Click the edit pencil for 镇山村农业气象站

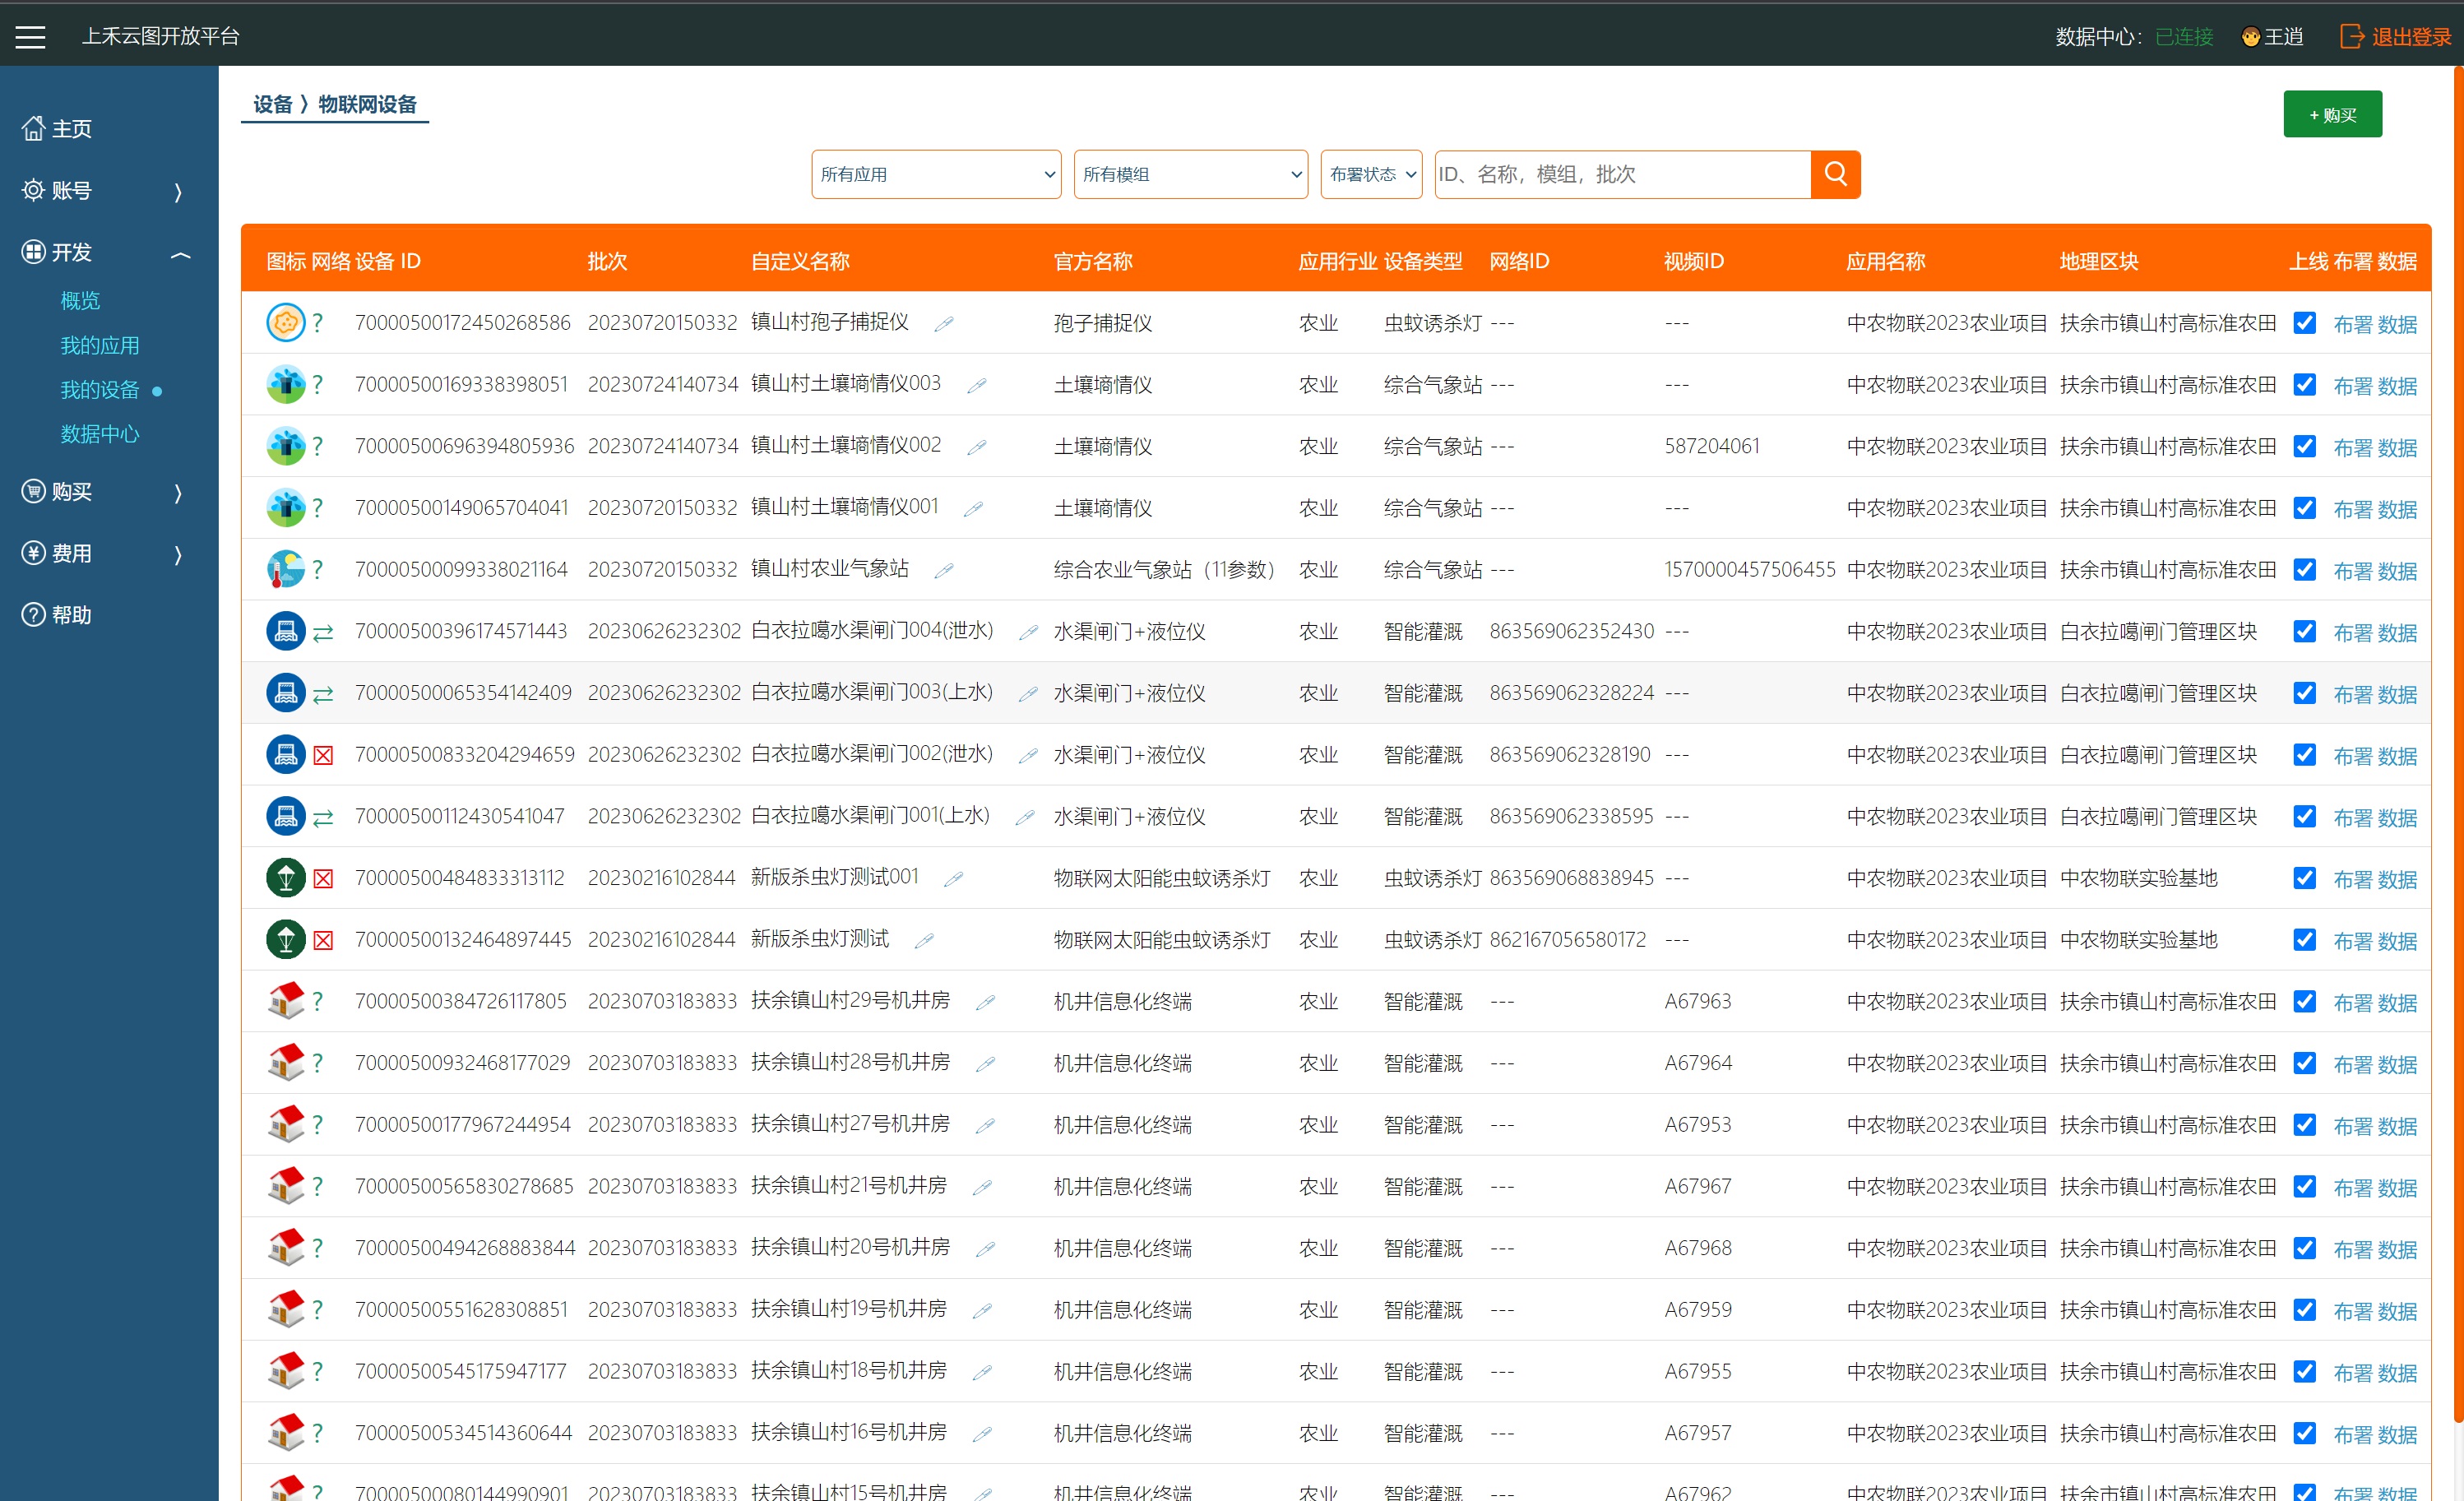coord(943,570)
